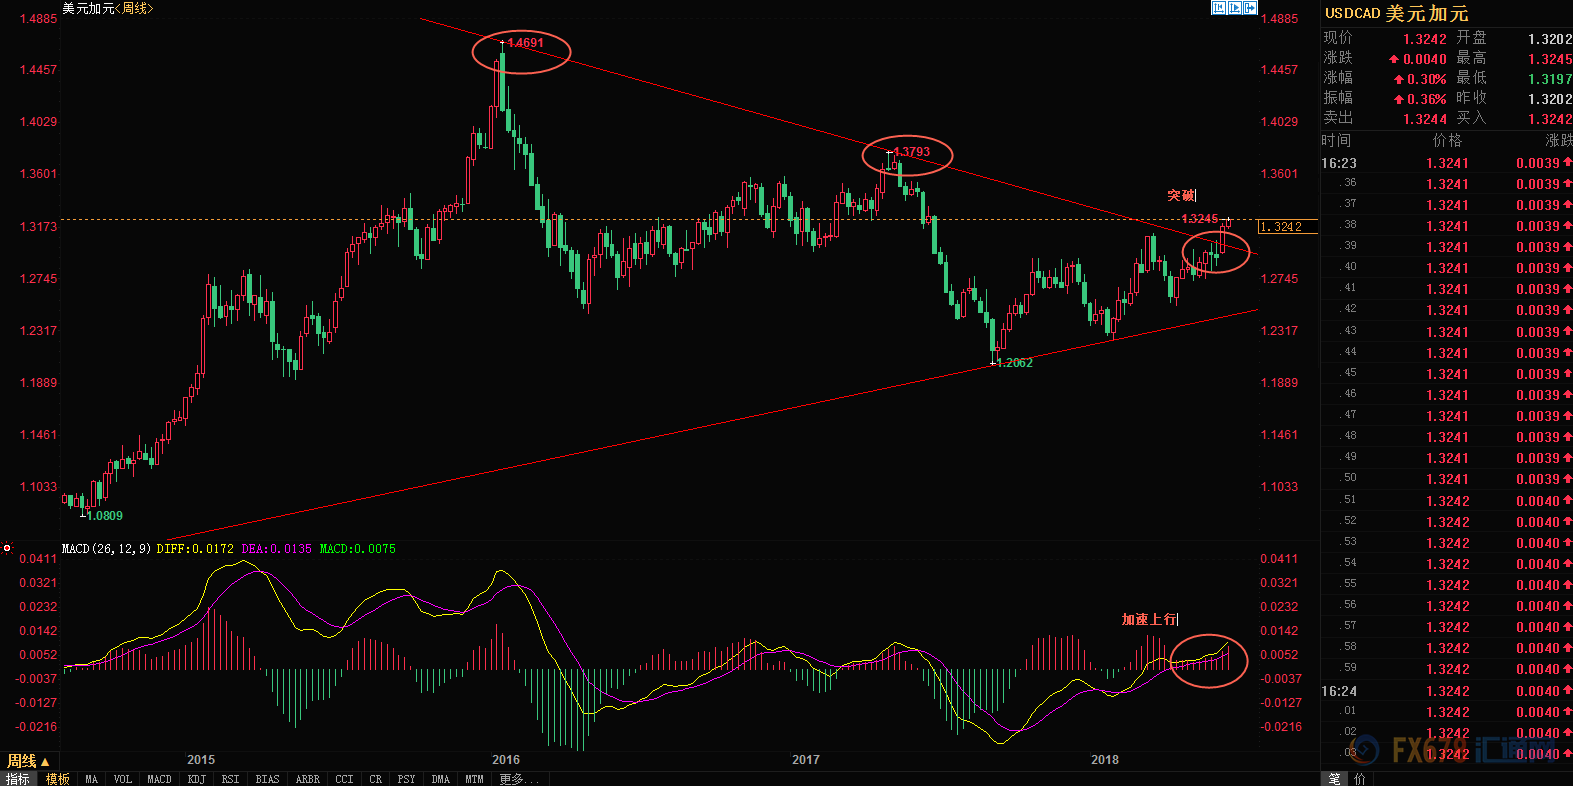Screen dimensions: 1573x786
Task: Click the 2017 year marker on timeline
Action: [806, 760]
